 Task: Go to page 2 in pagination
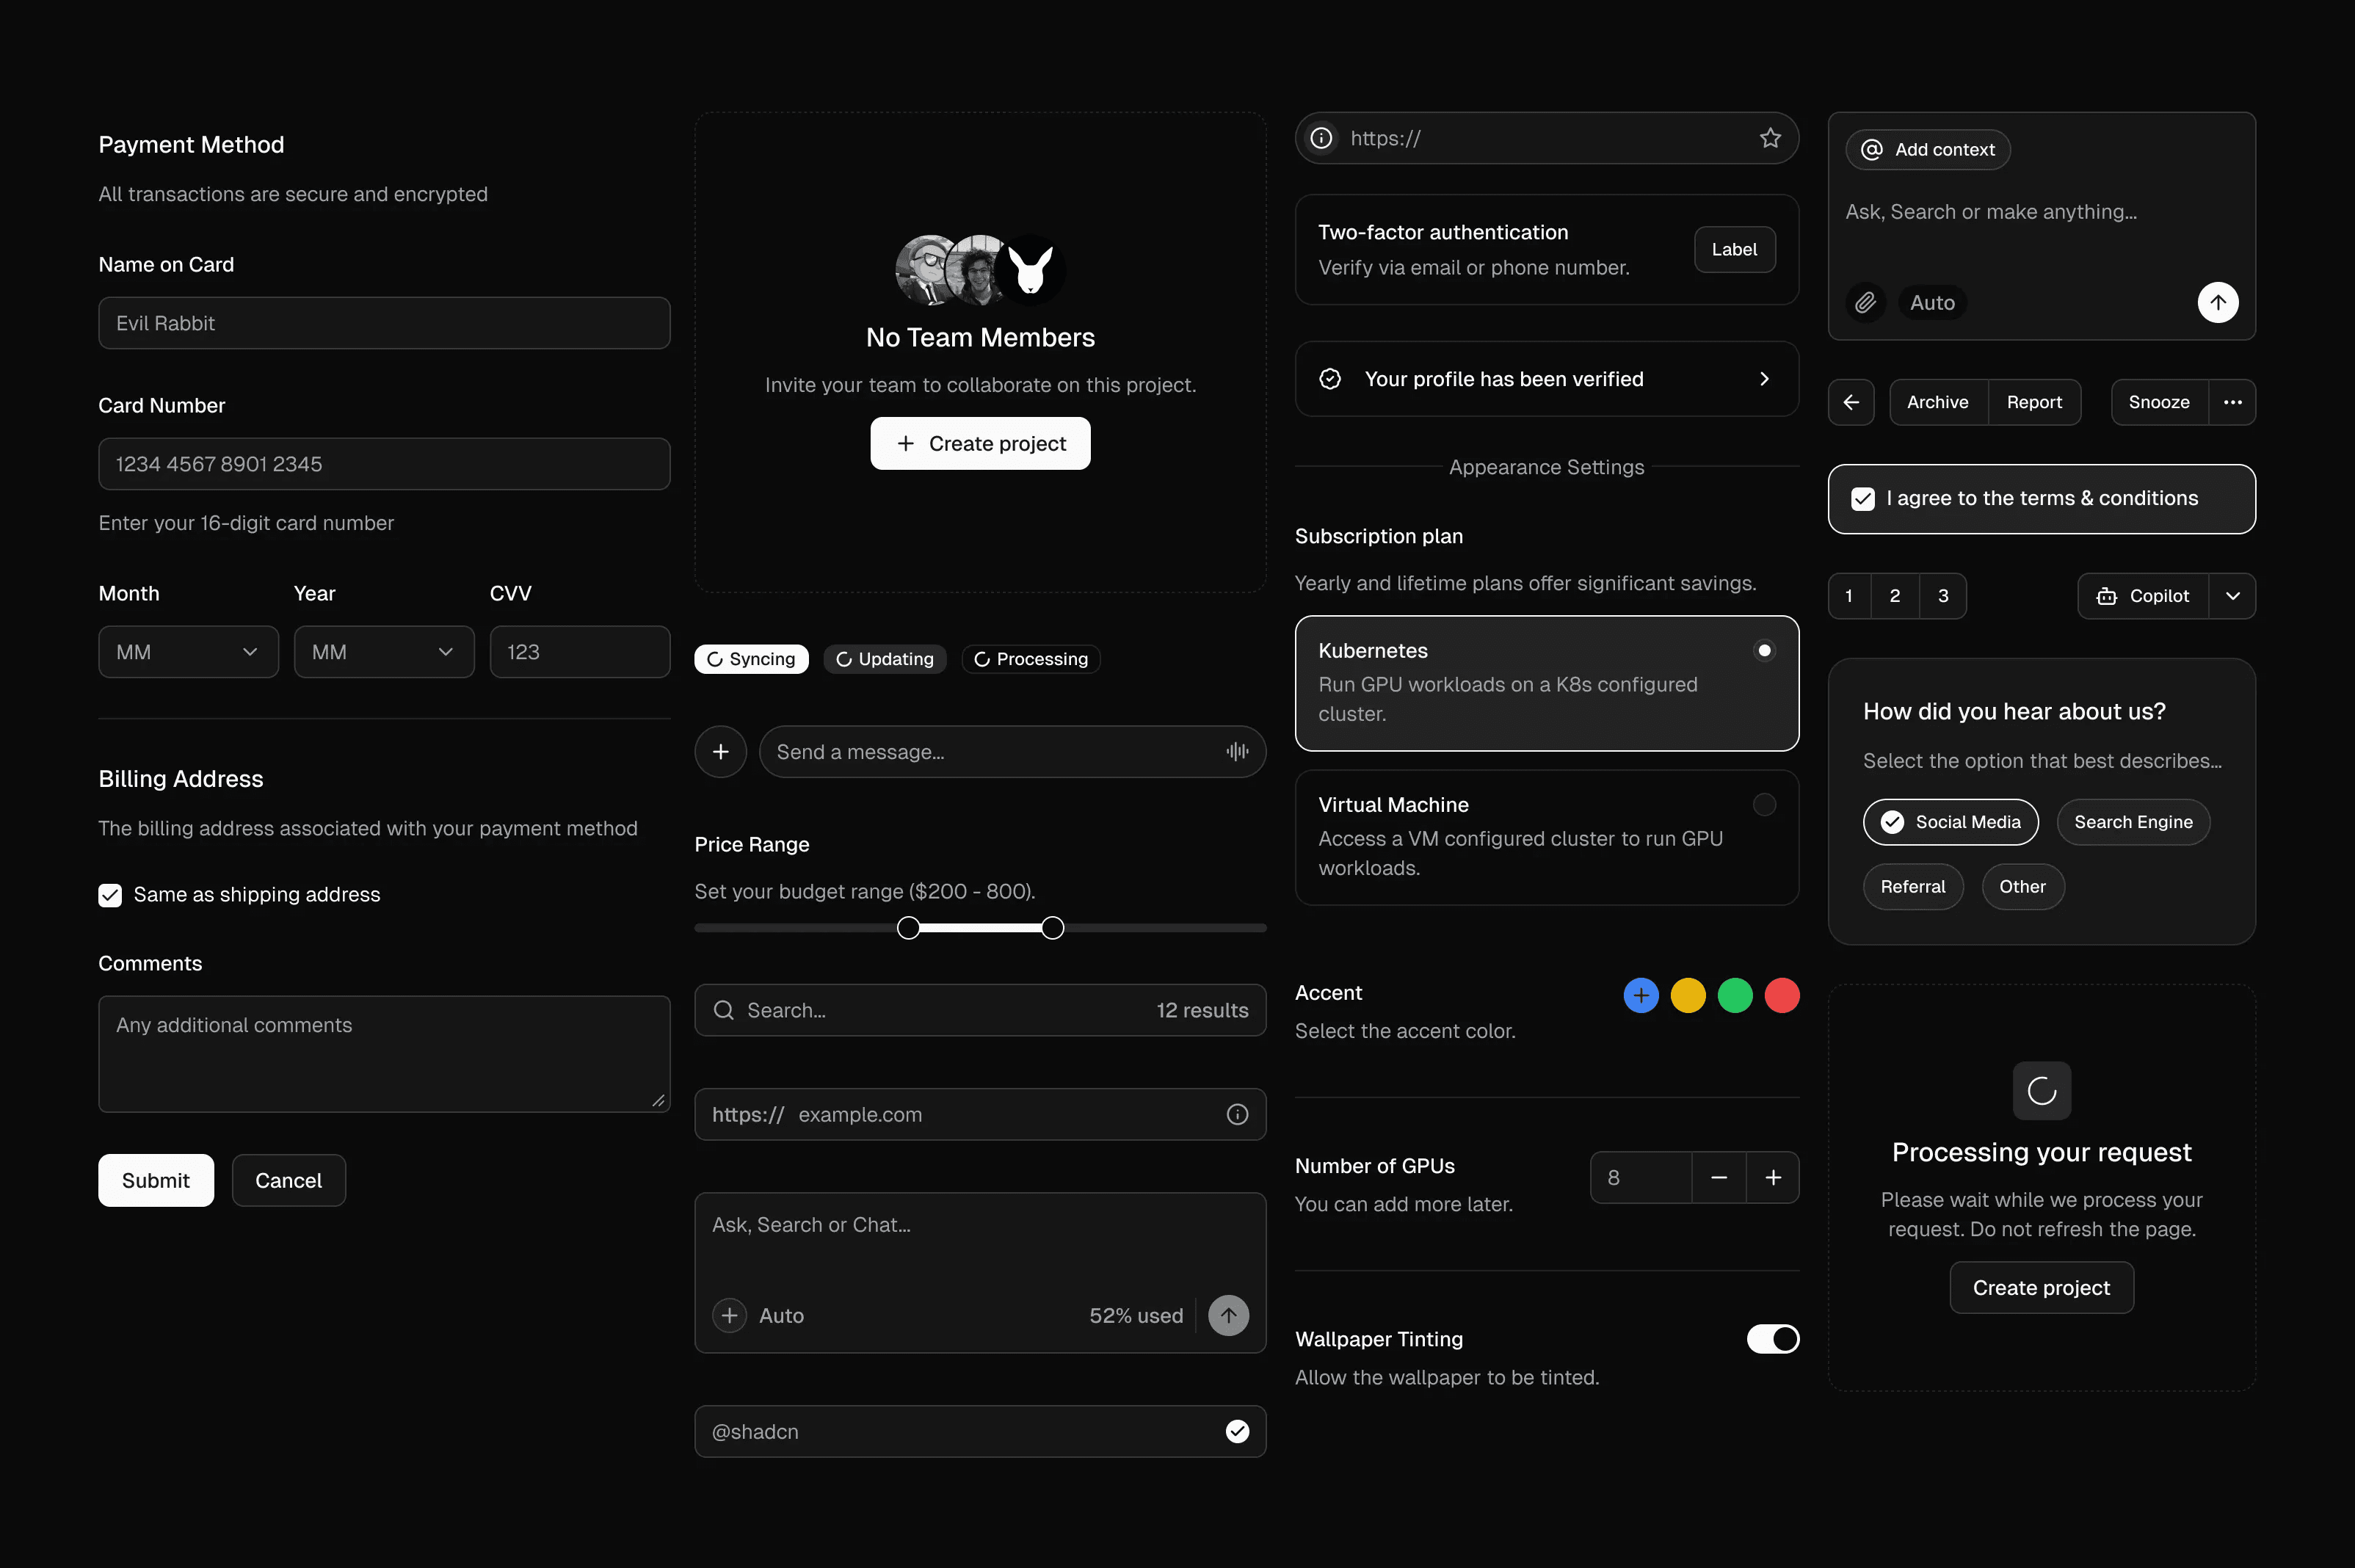coord(1894,596)
